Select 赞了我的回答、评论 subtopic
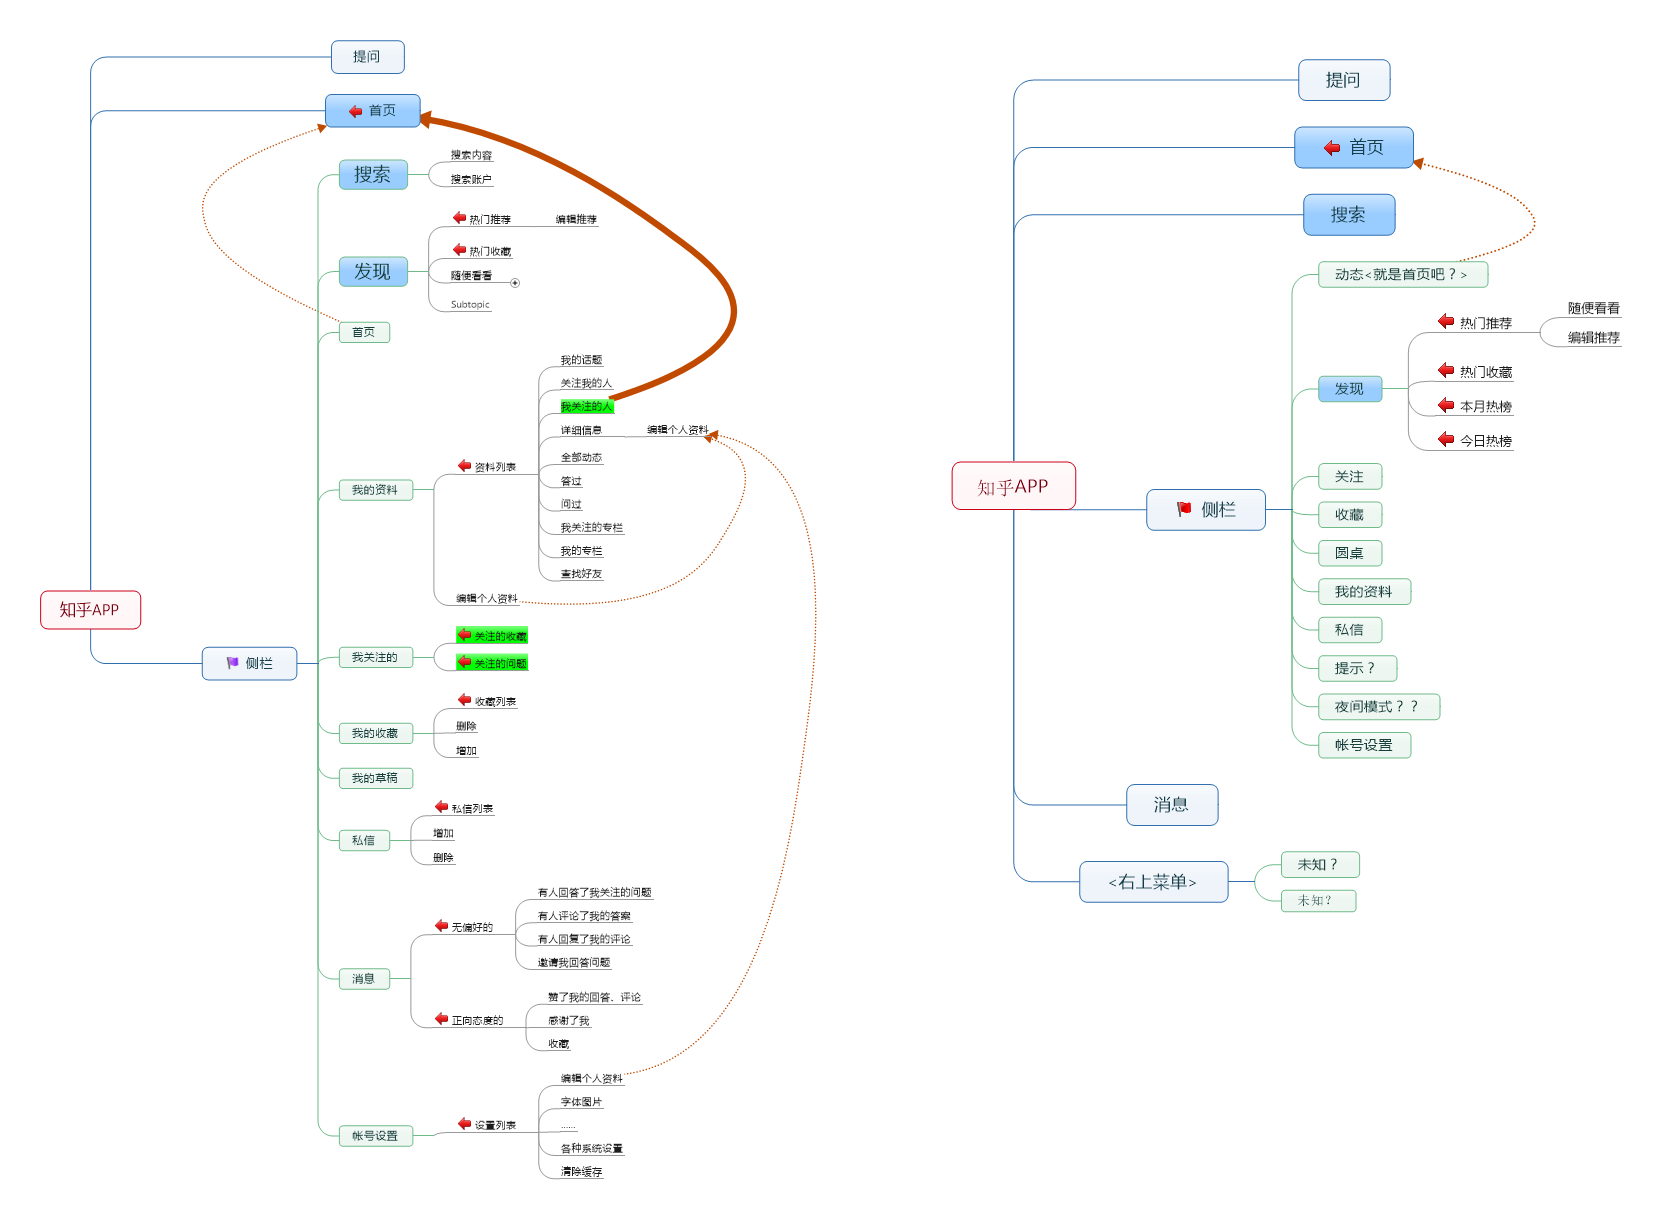This screenshot has height=1218, width=1669. tap(594, 998)
